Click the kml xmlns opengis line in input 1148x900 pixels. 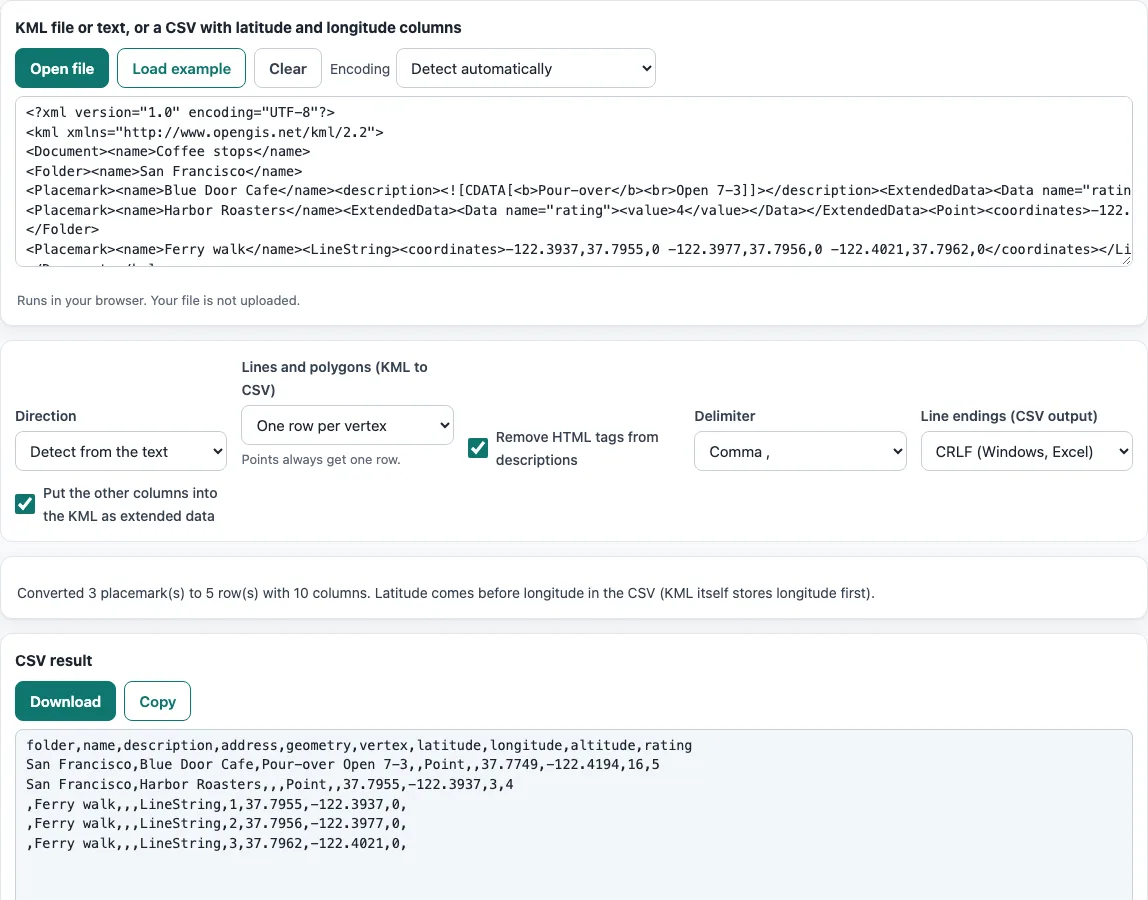click(205, 132)
